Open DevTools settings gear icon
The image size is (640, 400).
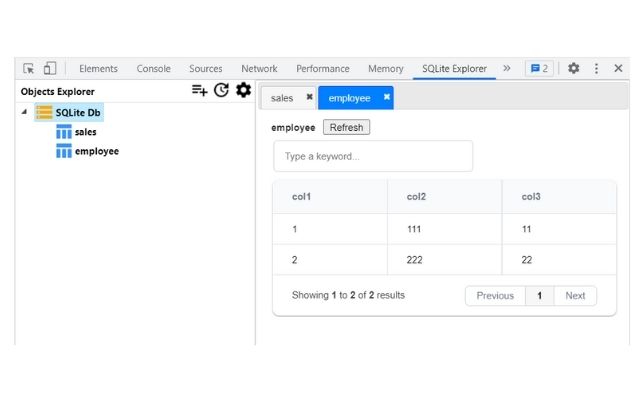pyautogui.click(x=573, y=69)
